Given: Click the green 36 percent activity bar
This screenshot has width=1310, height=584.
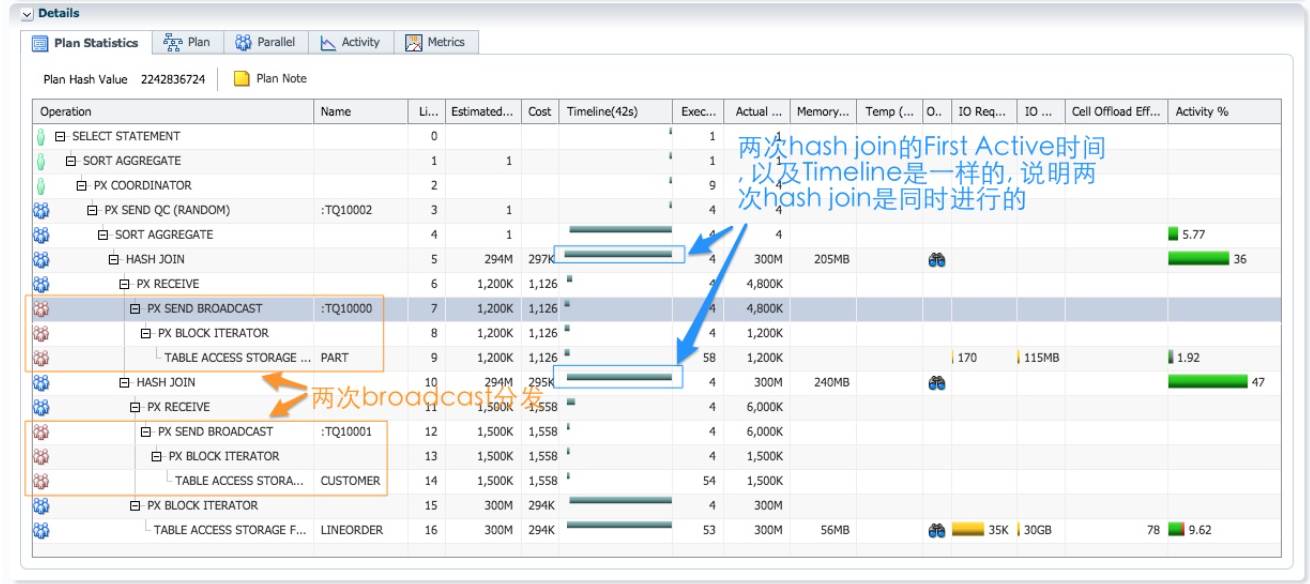Looking at the screenshot, I should [x=1198, y=259].
